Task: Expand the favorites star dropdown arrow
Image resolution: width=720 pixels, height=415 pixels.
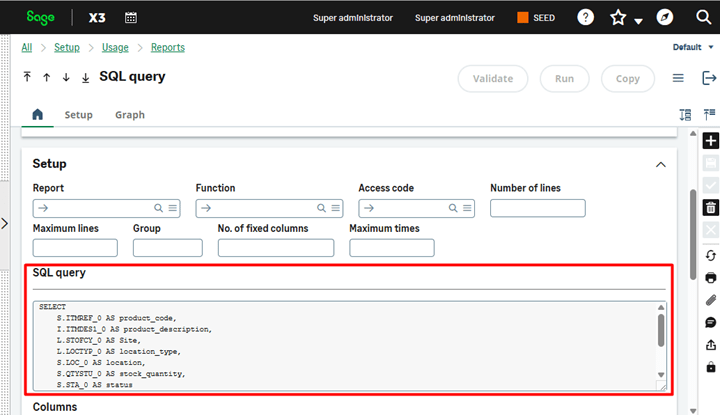Action: (x=638, y=21)
